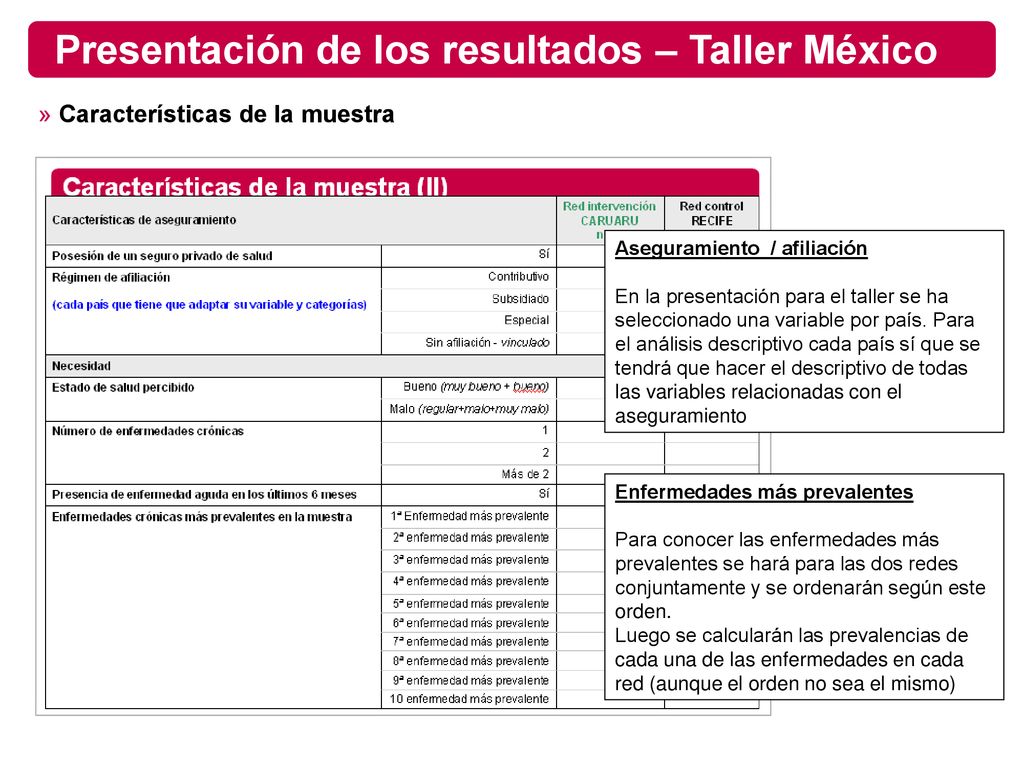Click 'Presencia de enfermedad aguda en los últimos 6 meses'
Image resolution: width=1024 pixels, height=768 pixels.
click(x=204, y=495)
